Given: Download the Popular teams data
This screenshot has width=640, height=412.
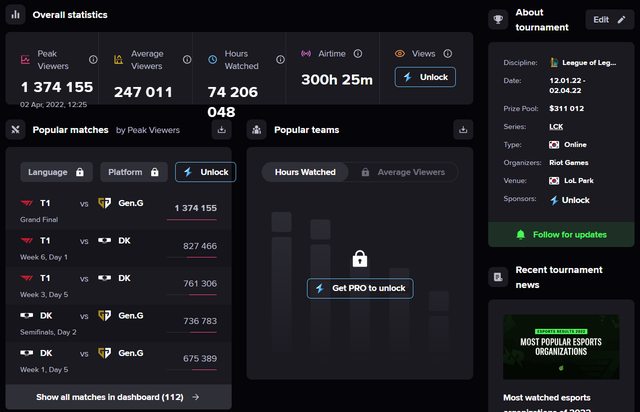Looking at the screenshot, I should pos(462,130).
